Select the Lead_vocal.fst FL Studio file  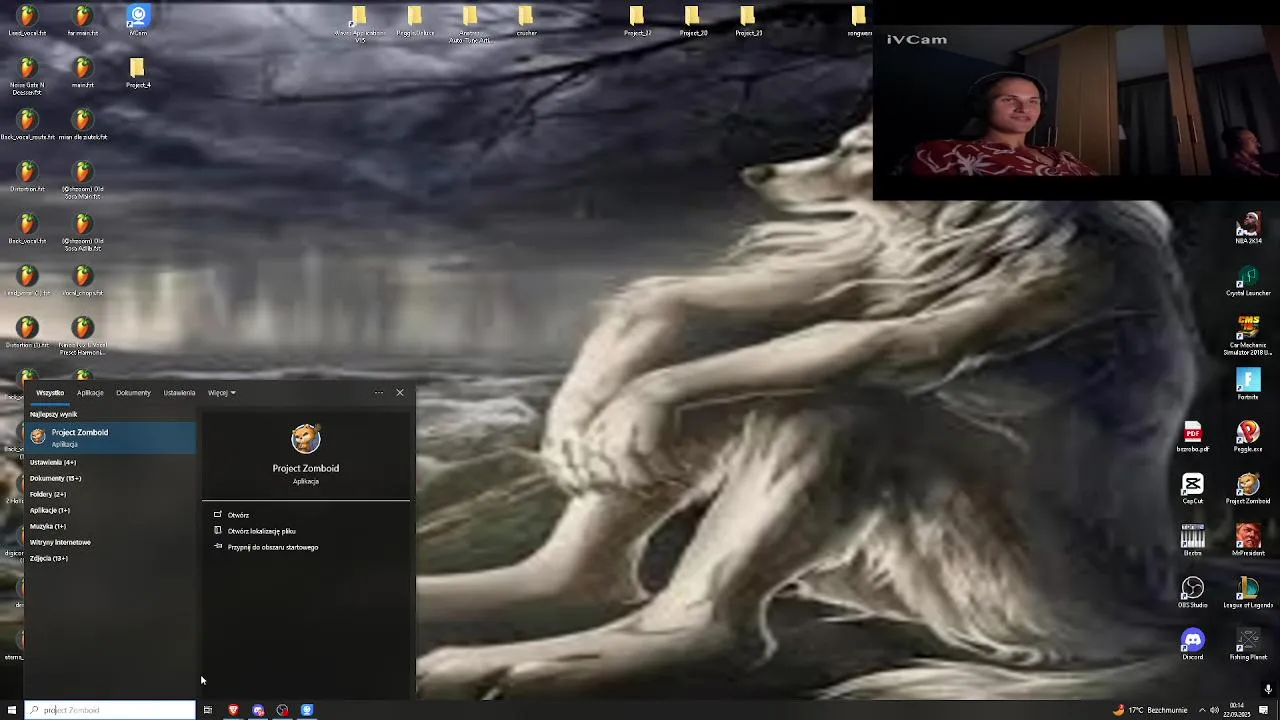coord(27,20)
